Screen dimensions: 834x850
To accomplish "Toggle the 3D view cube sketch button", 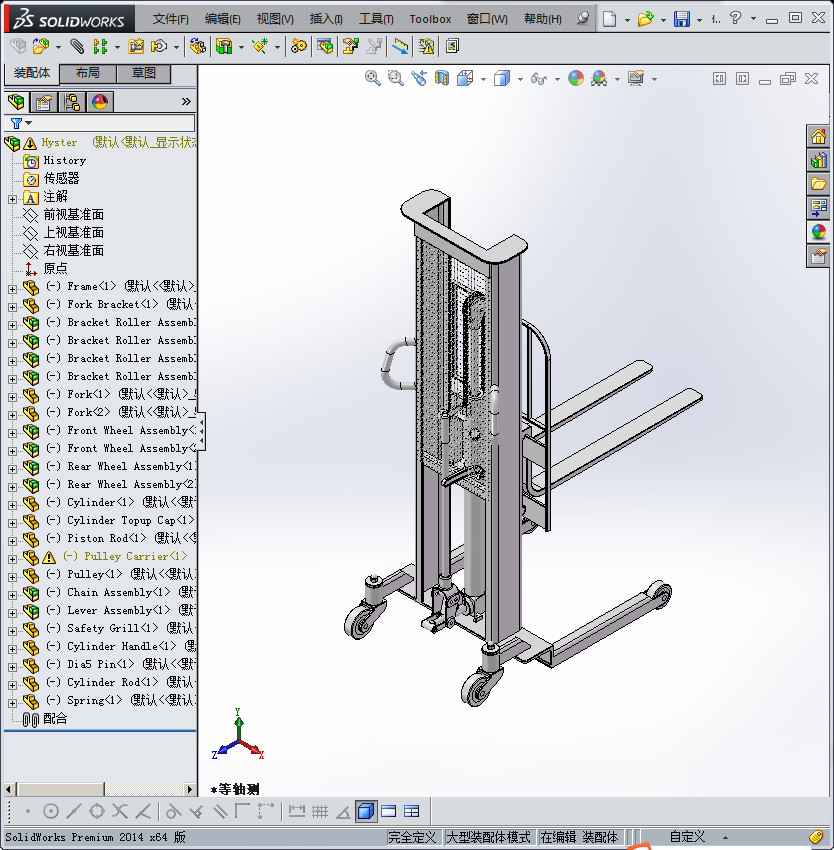I will [366, 812].
